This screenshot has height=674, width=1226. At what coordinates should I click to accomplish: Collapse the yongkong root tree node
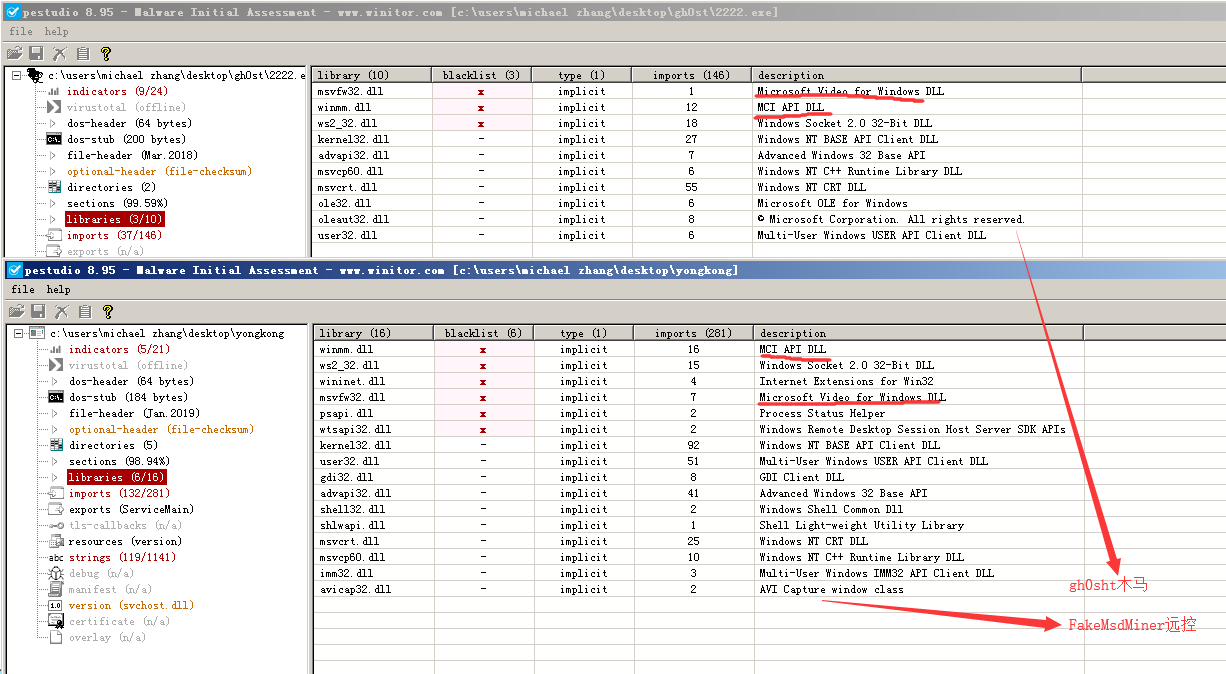point(17,333)
